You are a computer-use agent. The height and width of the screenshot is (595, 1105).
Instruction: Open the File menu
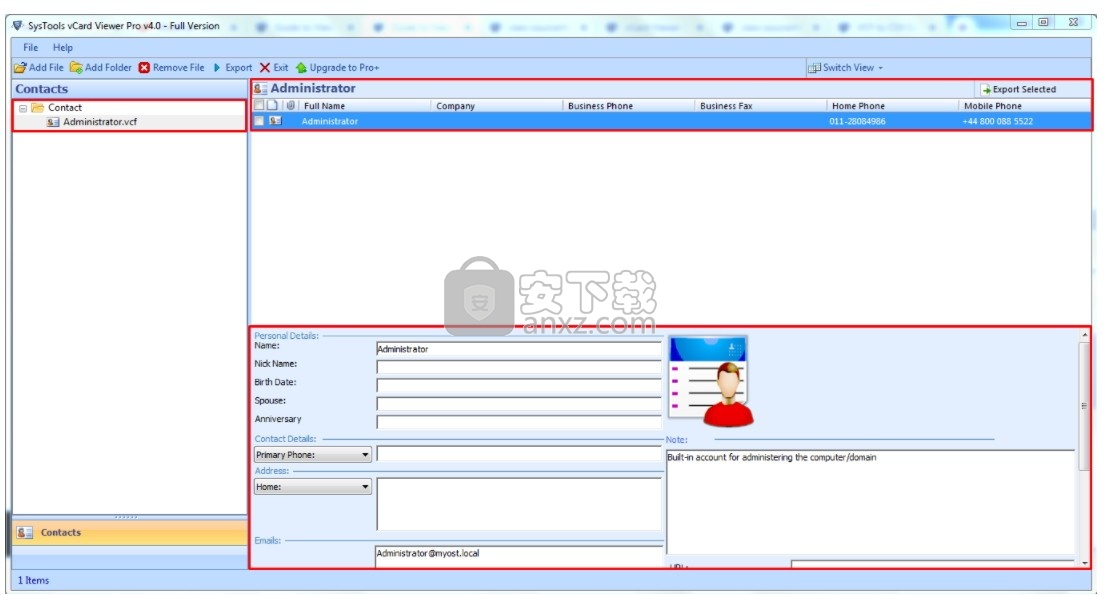(x=30, y=47)
